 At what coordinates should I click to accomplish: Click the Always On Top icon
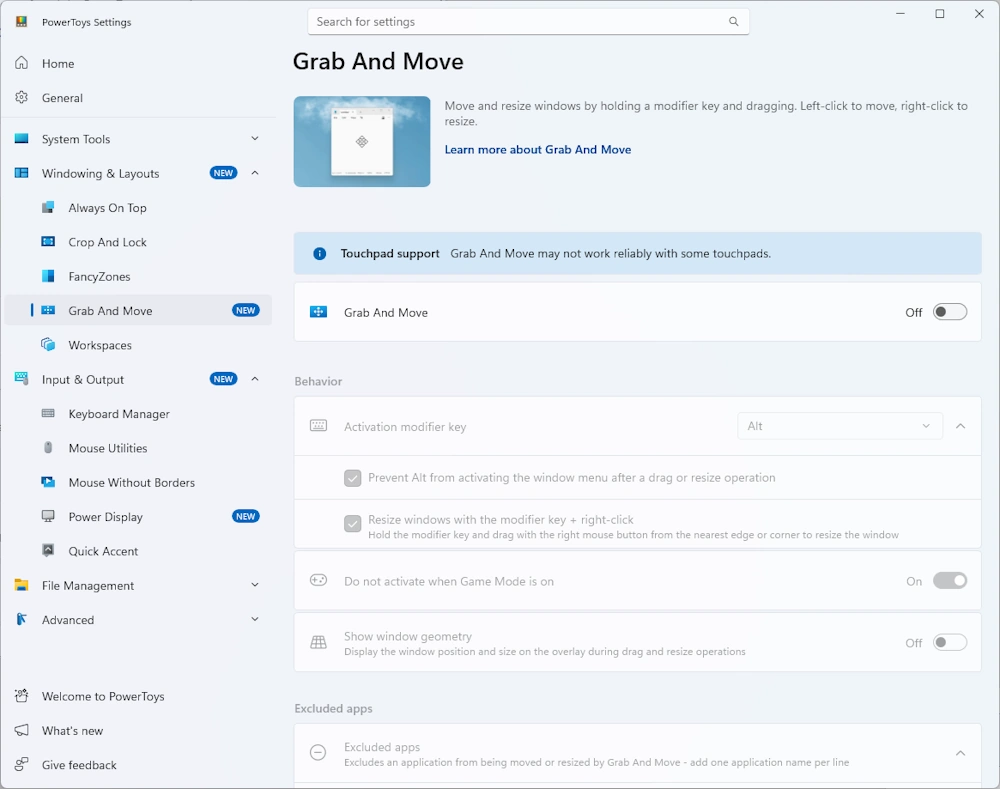click(48, 208)
